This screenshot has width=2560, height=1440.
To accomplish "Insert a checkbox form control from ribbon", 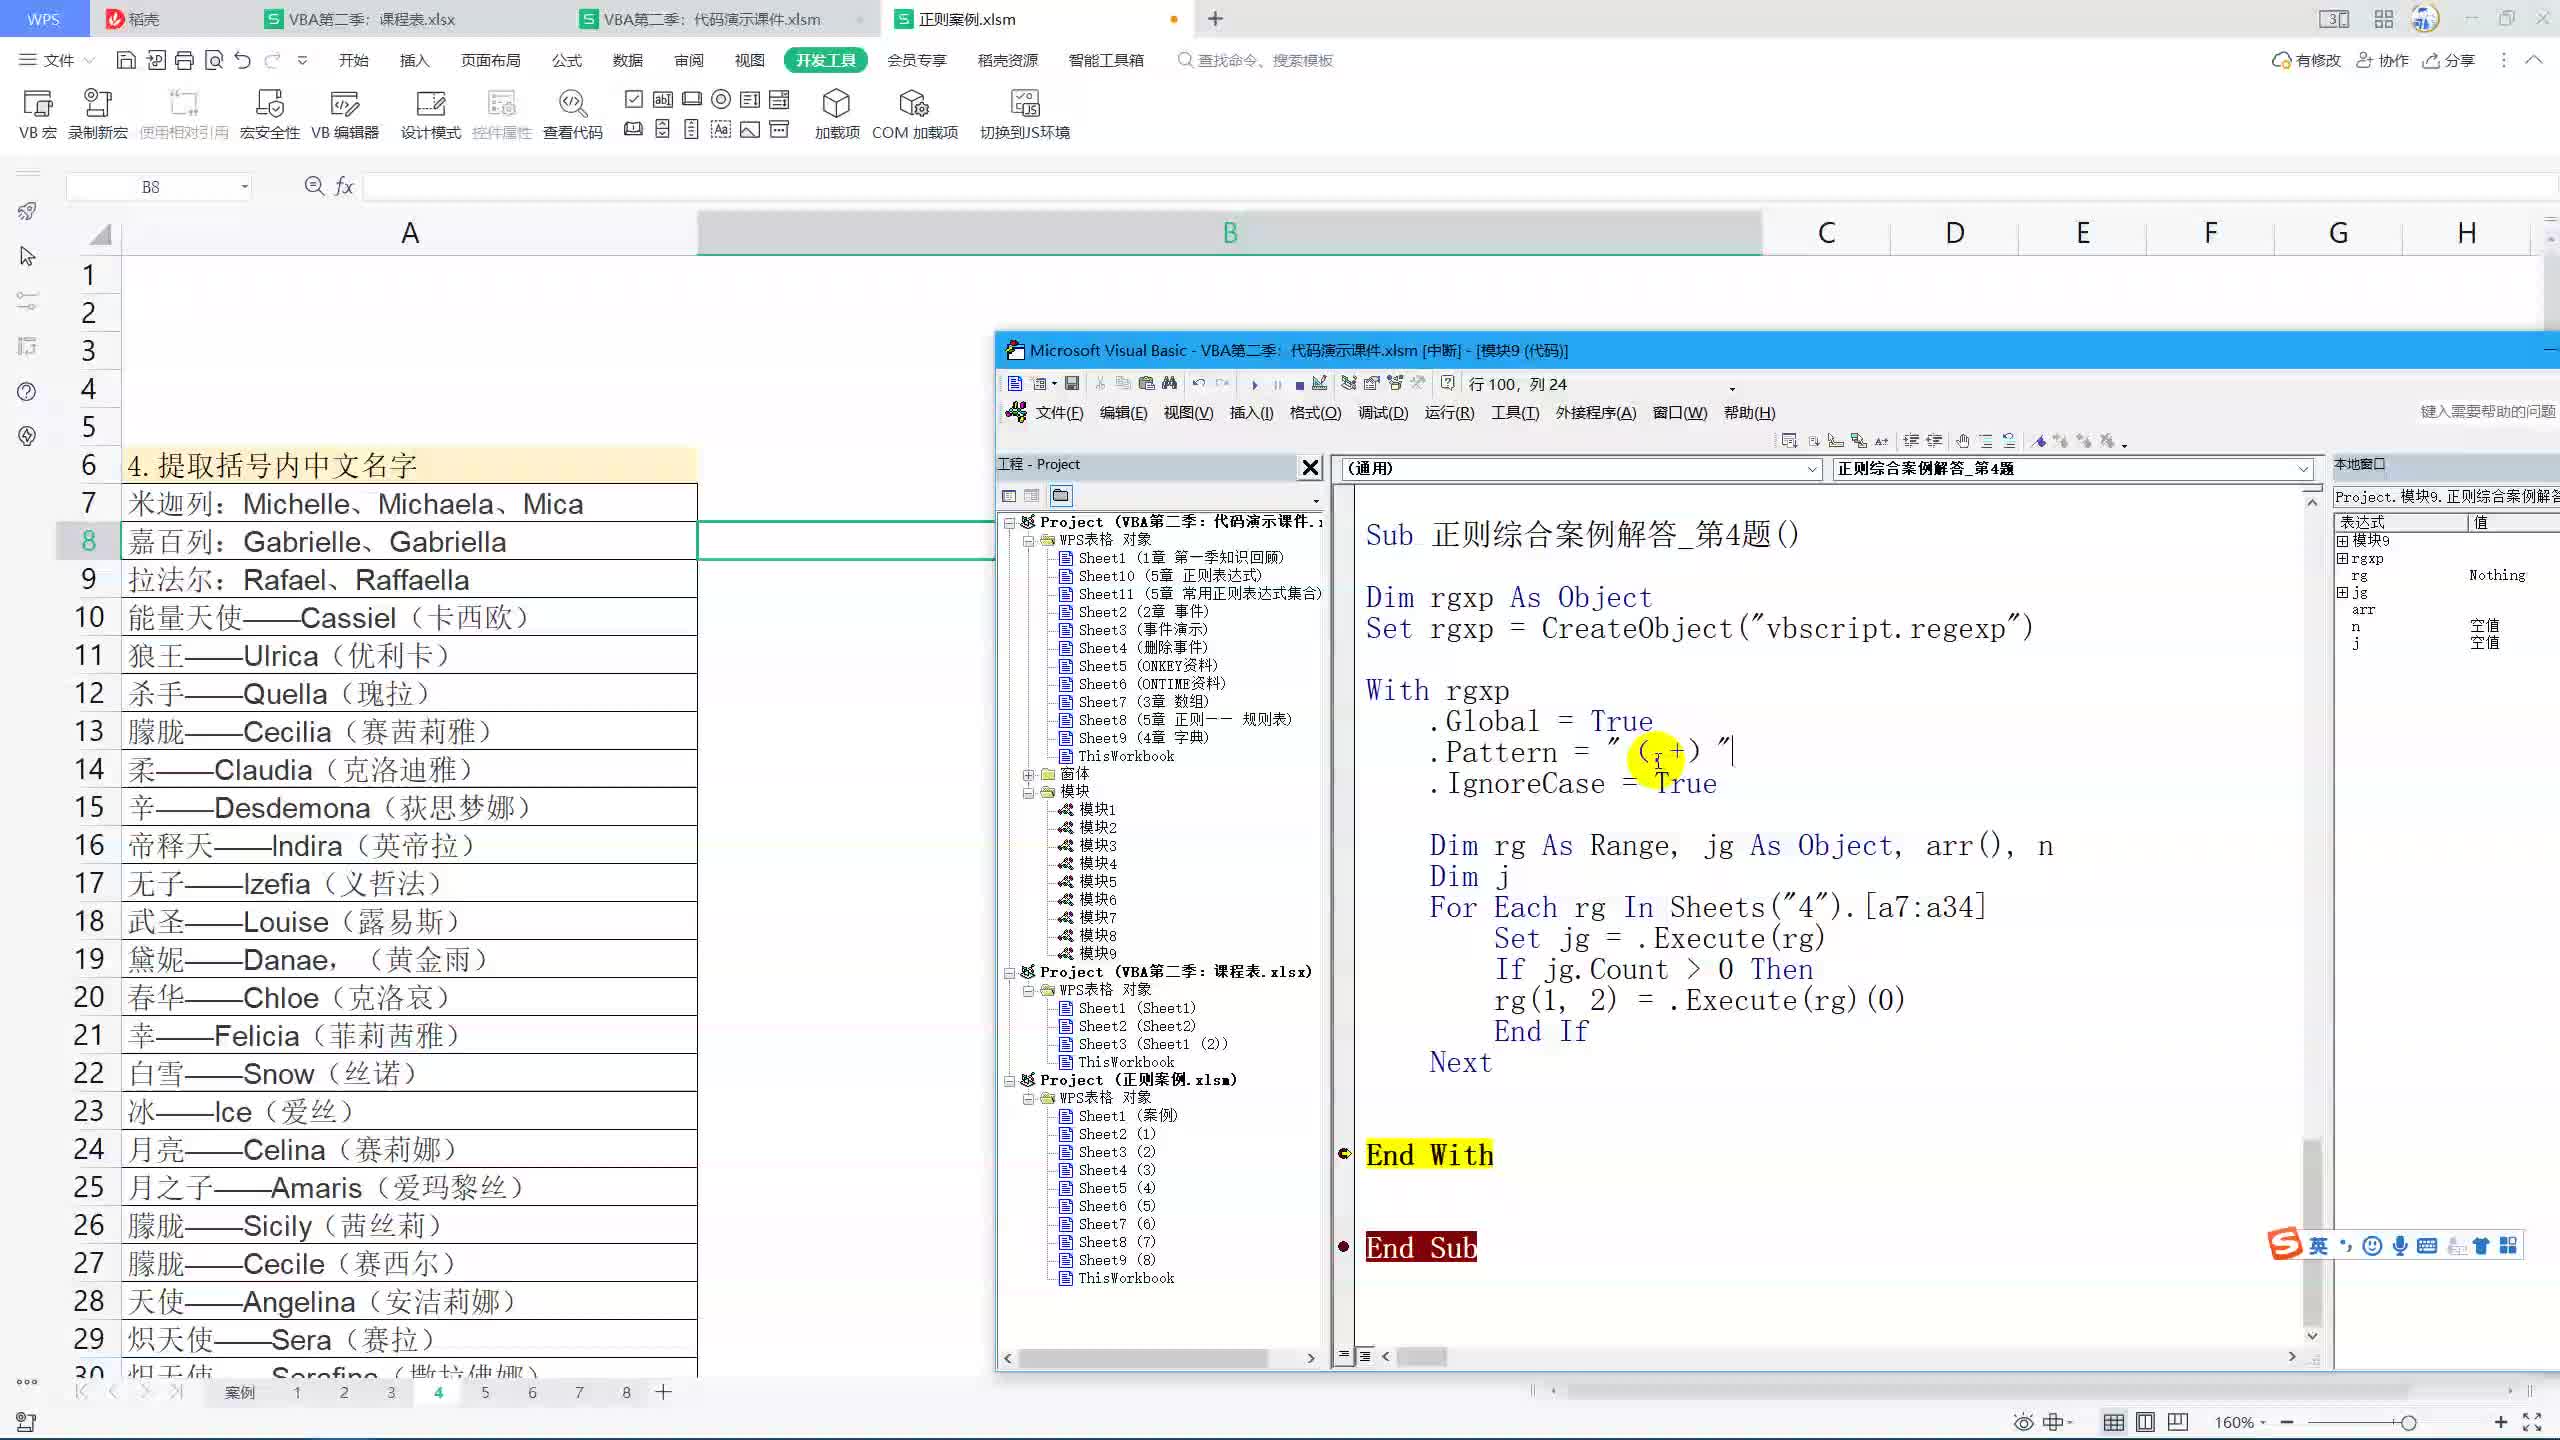I will pyautogui.click(x=634, y=99).
